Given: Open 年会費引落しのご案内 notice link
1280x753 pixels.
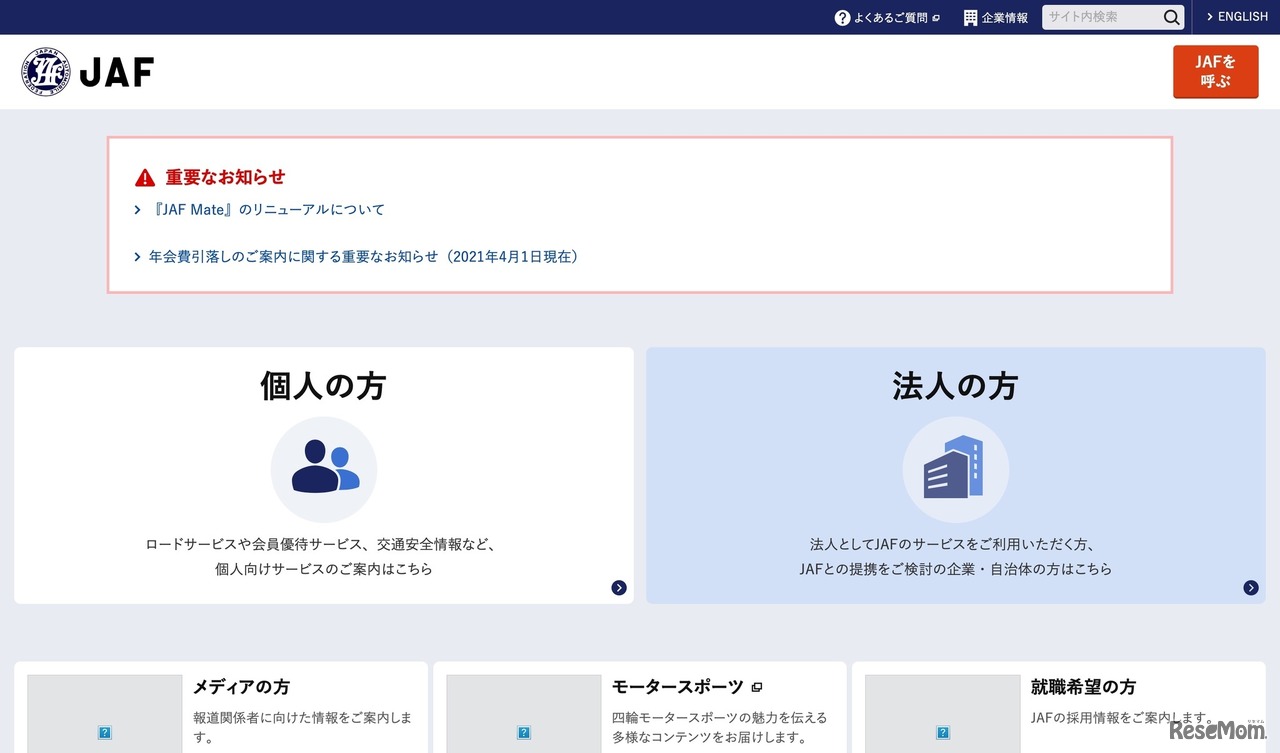Looking at the screenshot, I should (363, 257).
